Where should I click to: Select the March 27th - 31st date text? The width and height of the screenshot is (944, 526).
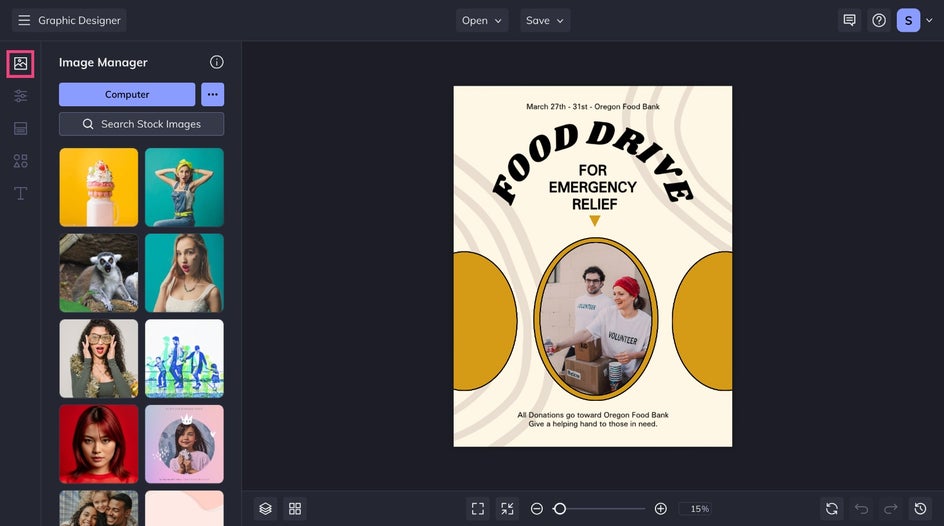pyautogui.click(x=593, y=107)
